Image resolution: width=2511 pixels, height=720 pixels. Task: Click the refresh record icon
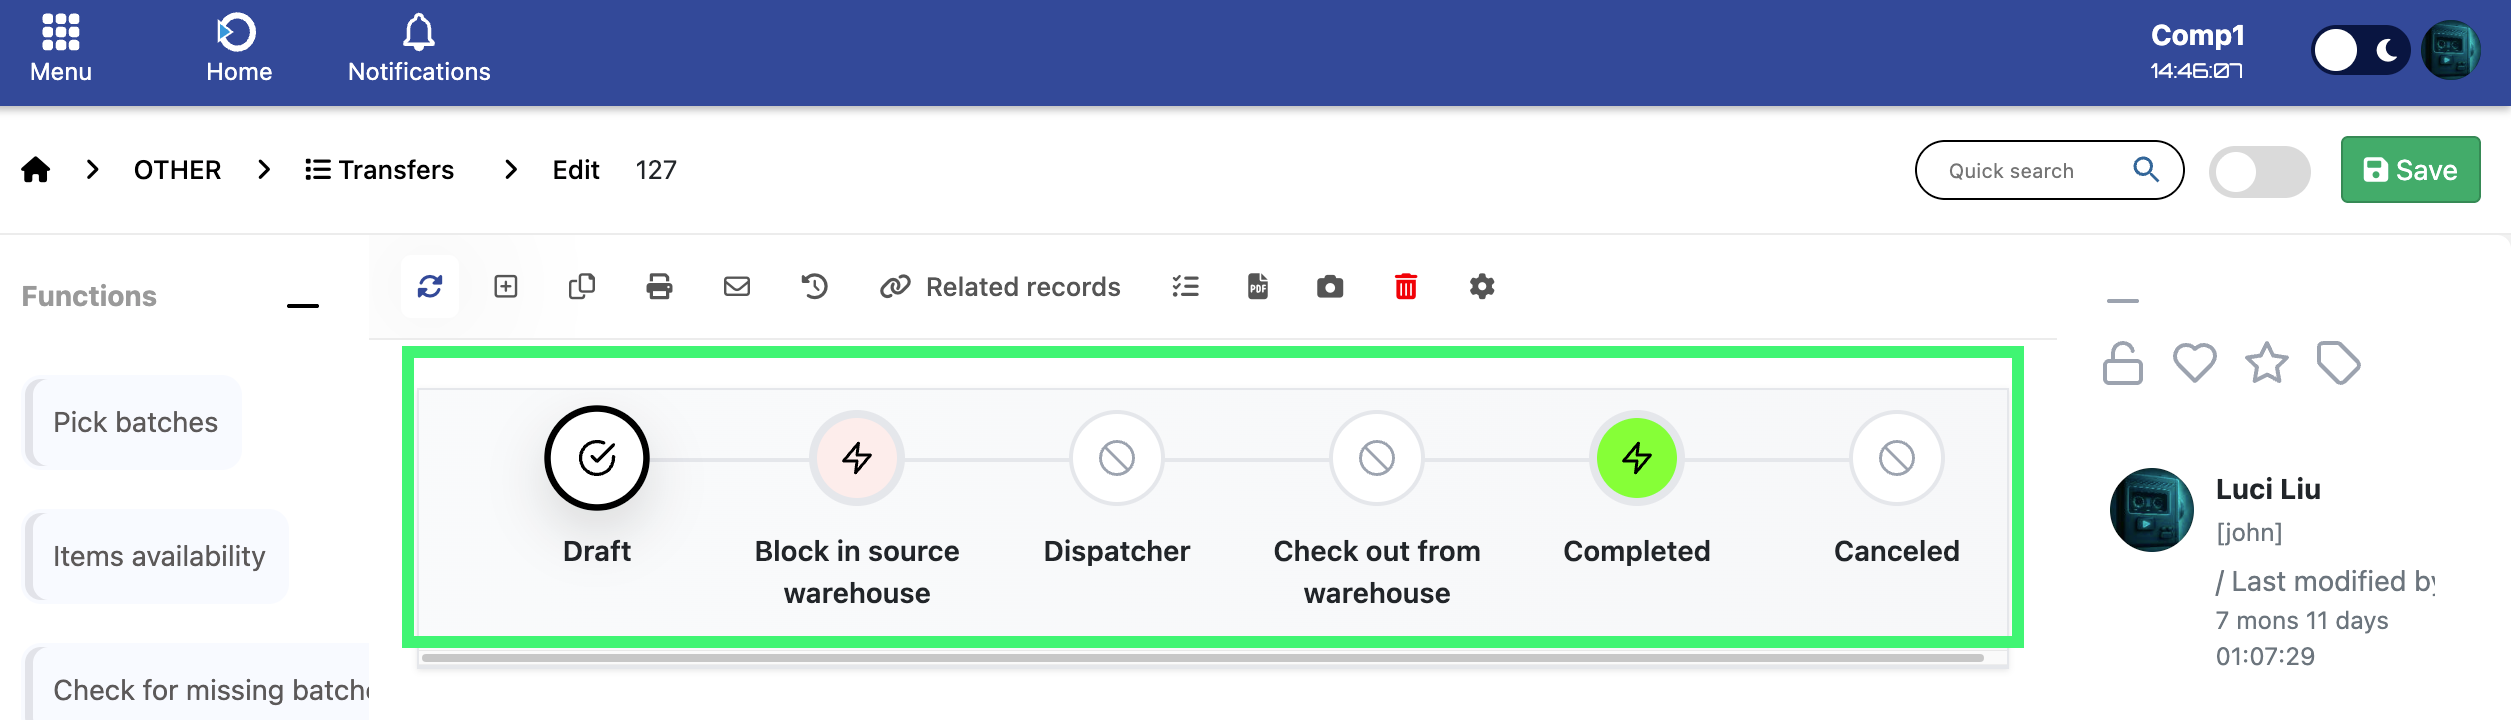pos(430,287)
